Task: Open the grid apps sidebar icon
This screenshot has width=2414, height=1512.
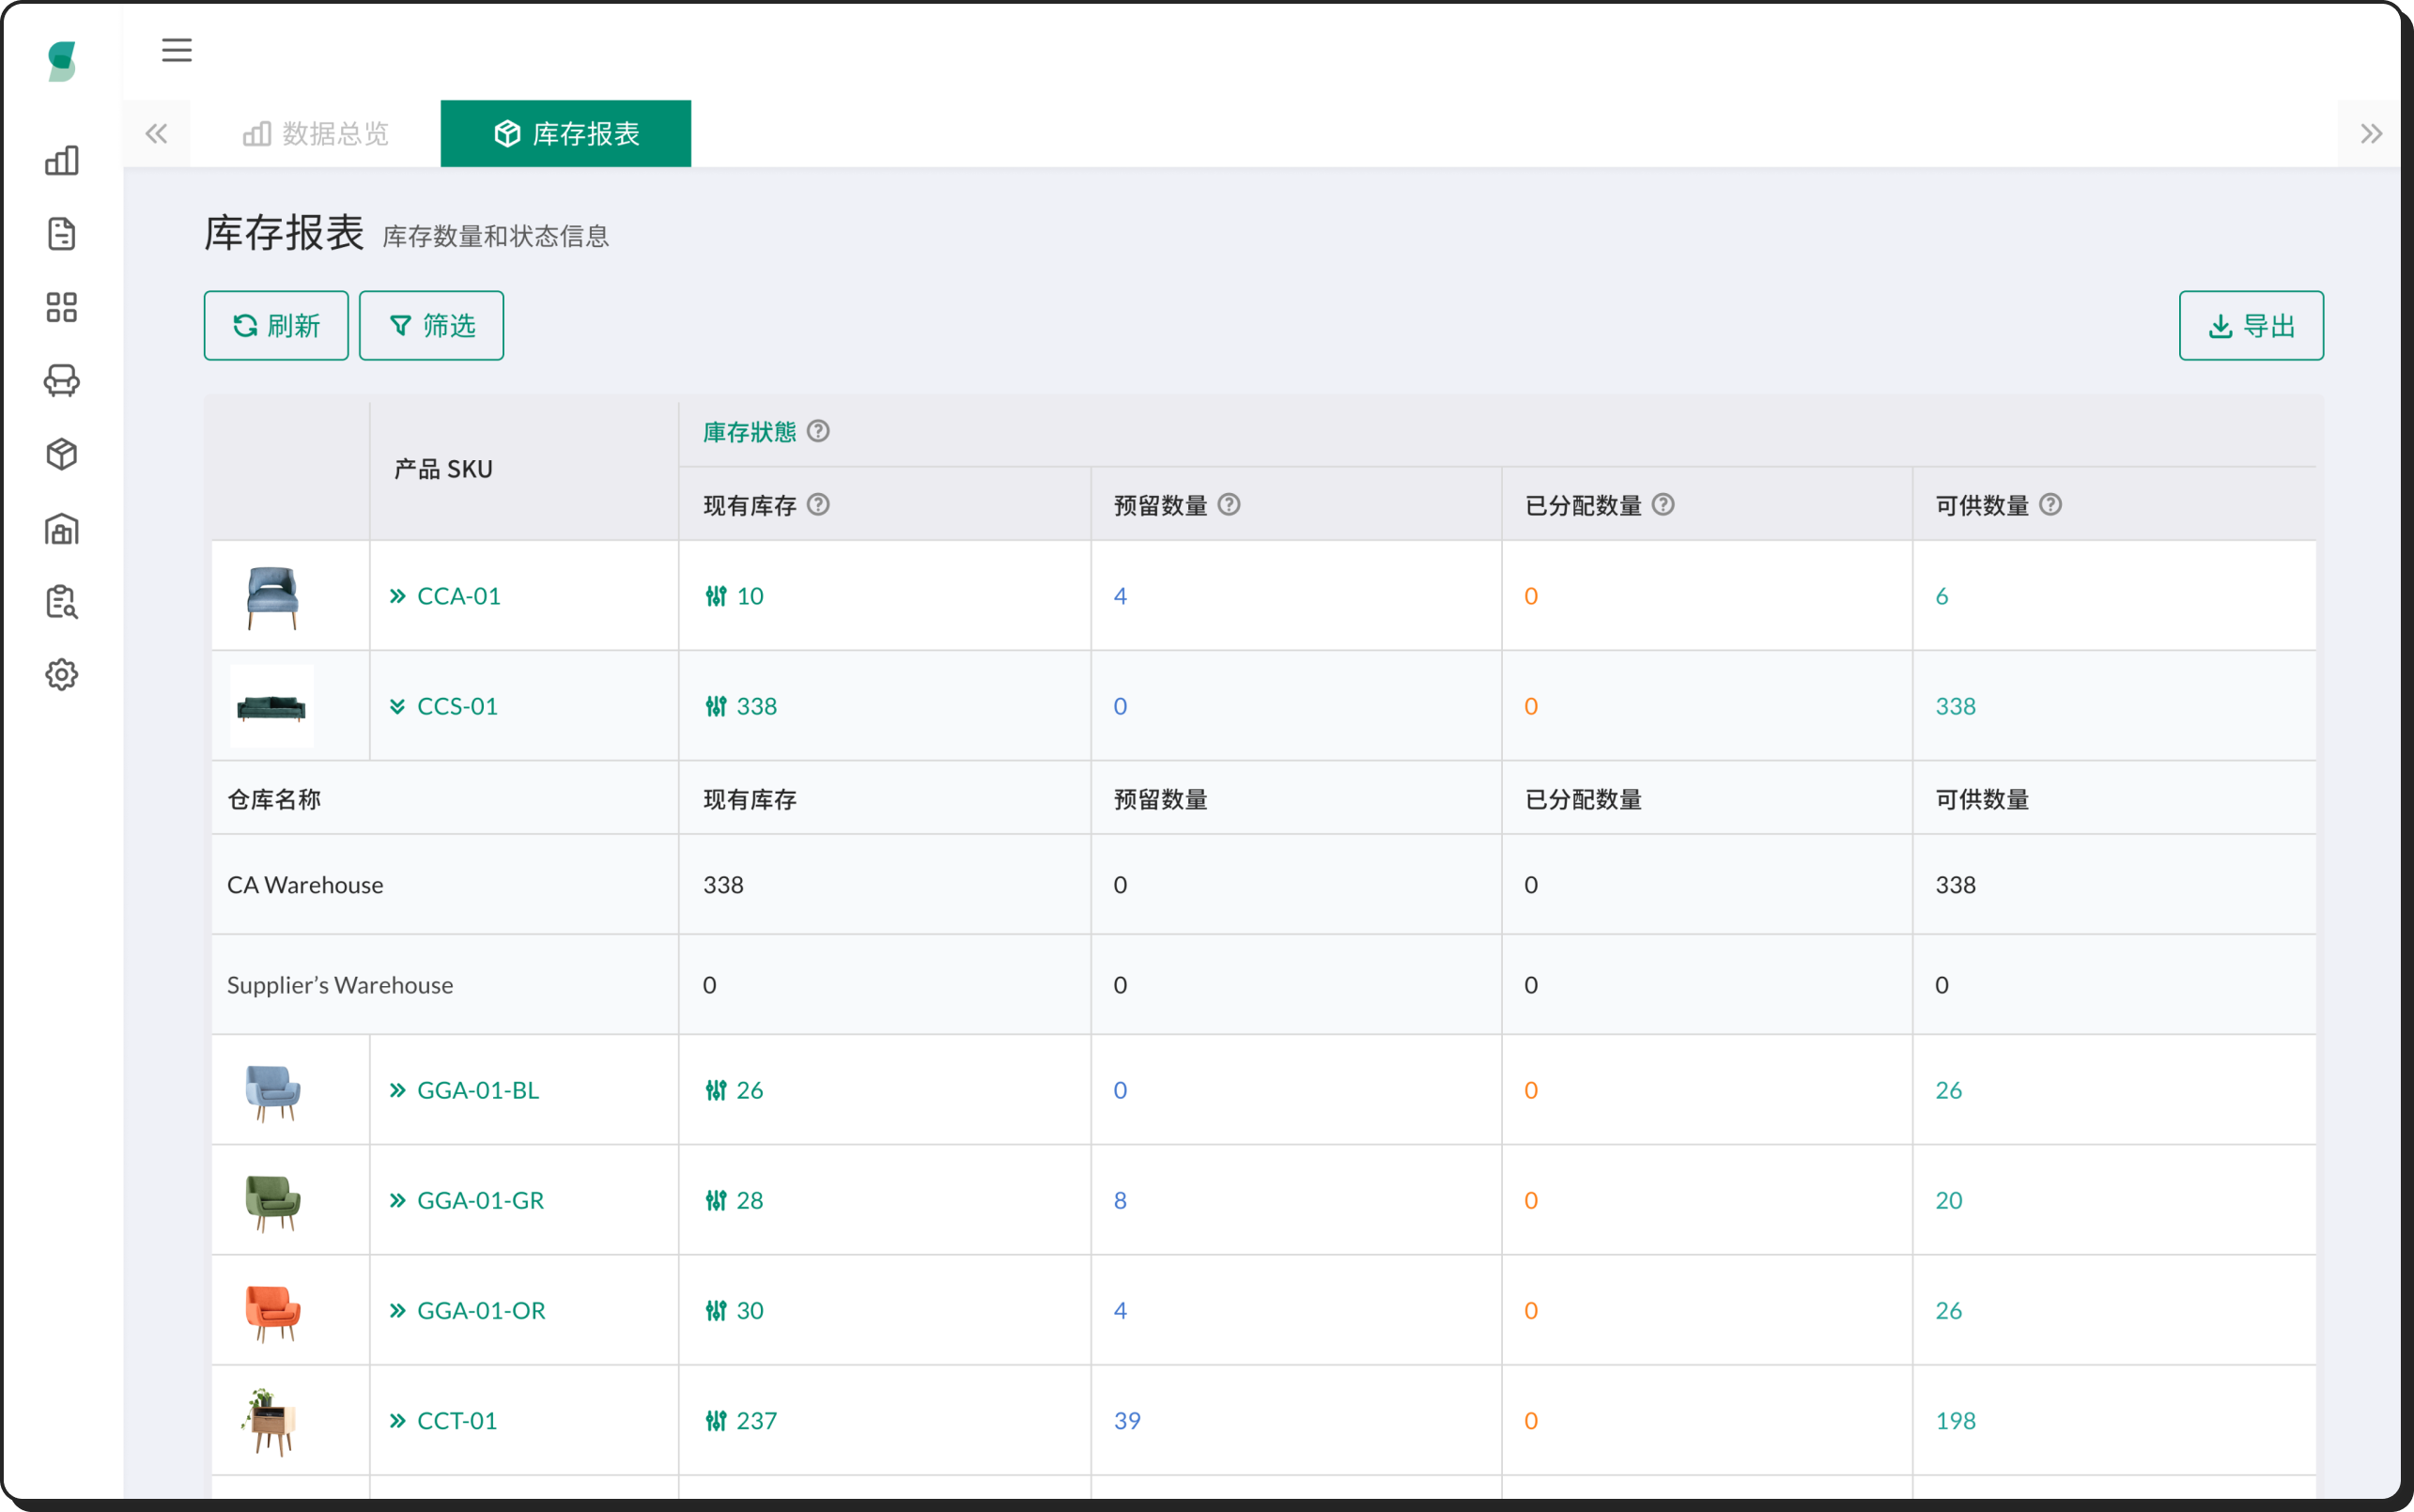Action: [x=62, y=307]
